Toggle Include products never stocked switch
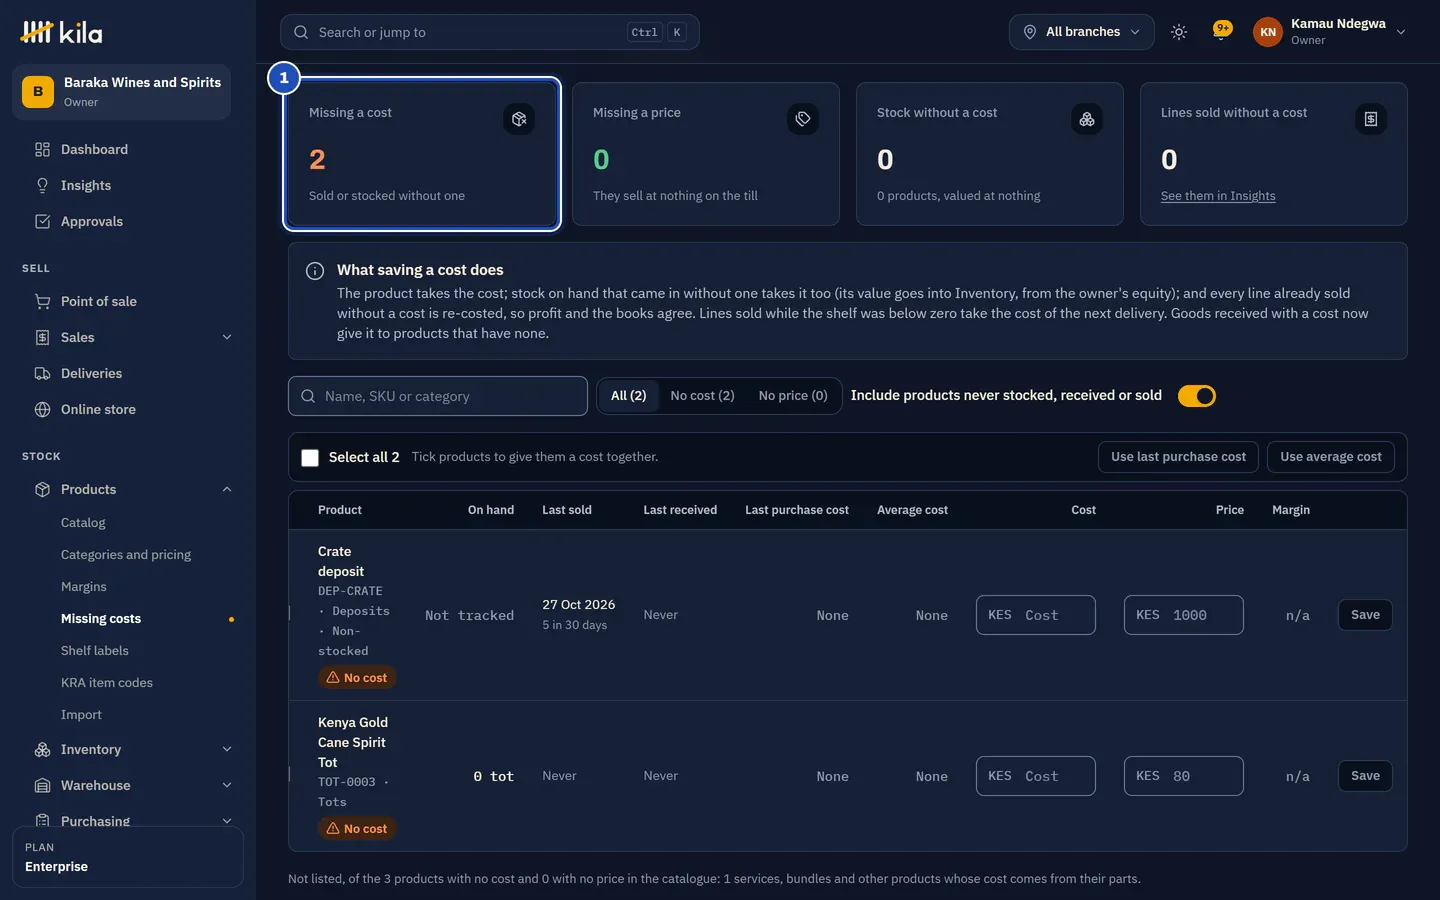The image size is (1440, 900). 1197,396
